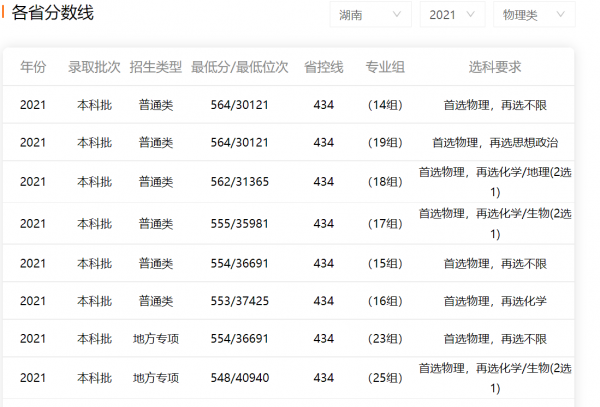Click the 各省分数线 section heading
This screenshot has height=407, width=600.
[x=52, y=13]
